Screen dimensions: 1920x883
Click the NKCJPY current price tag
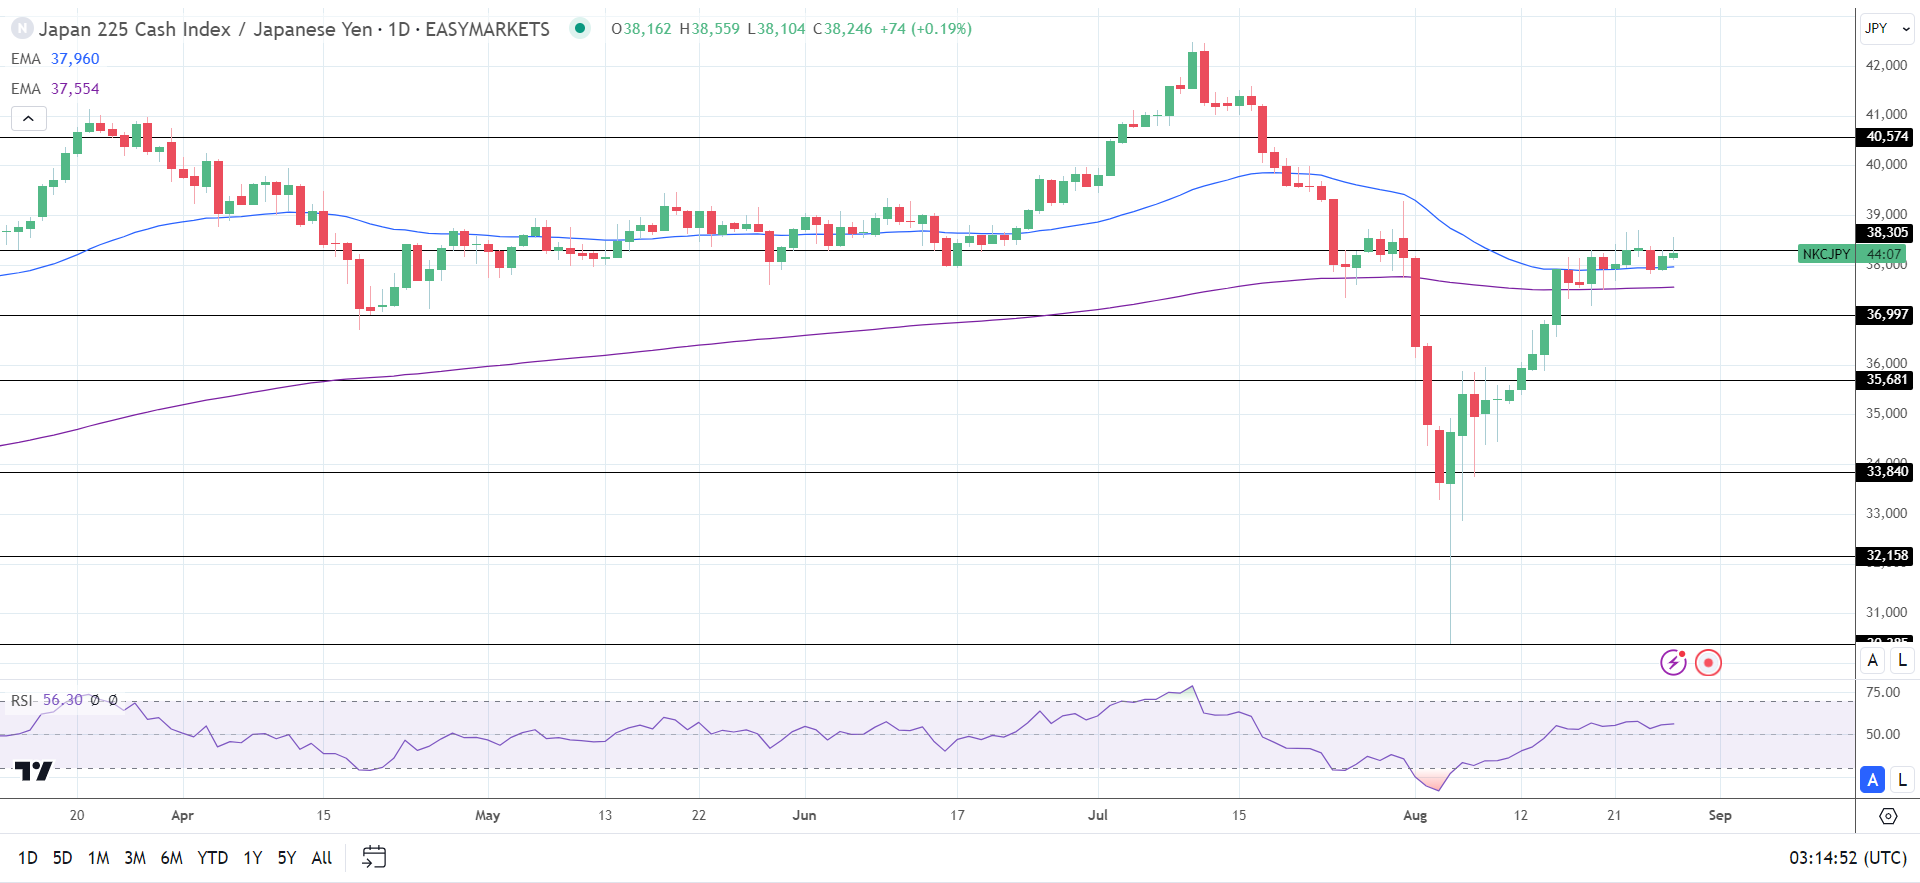point(1826,254)
